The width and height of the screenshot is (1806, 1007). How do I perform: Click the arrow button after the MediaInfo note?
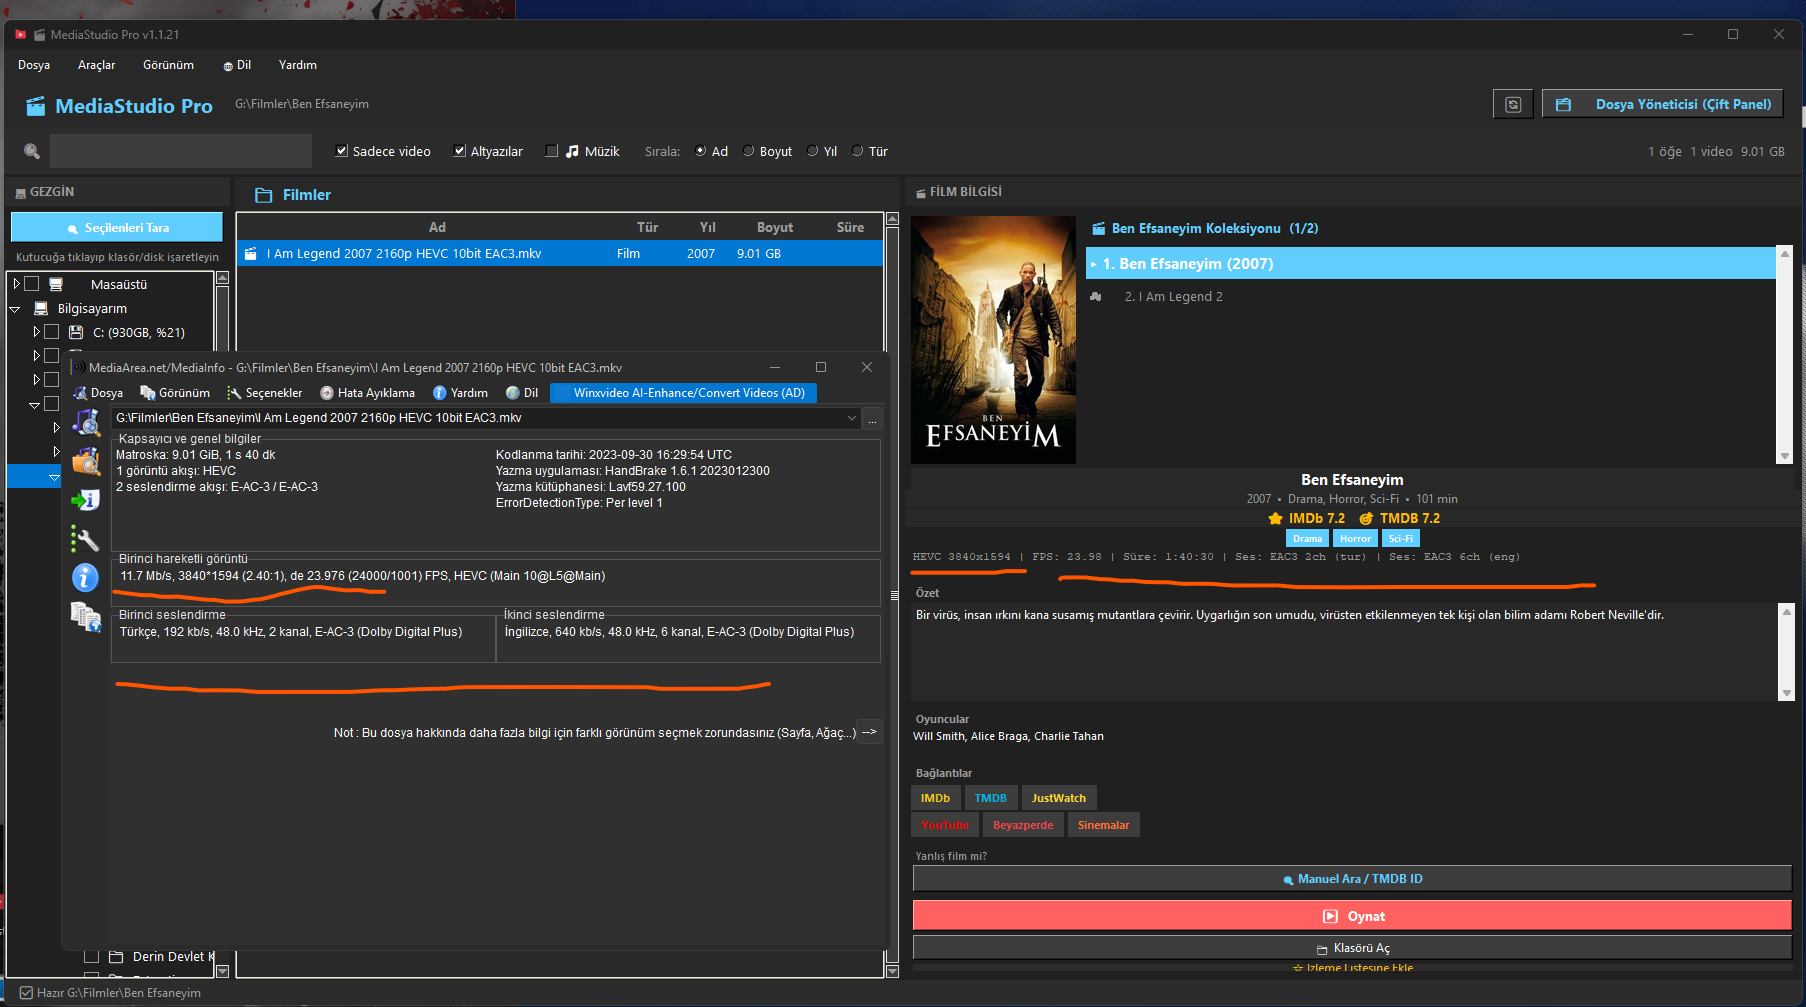(870, 732)
